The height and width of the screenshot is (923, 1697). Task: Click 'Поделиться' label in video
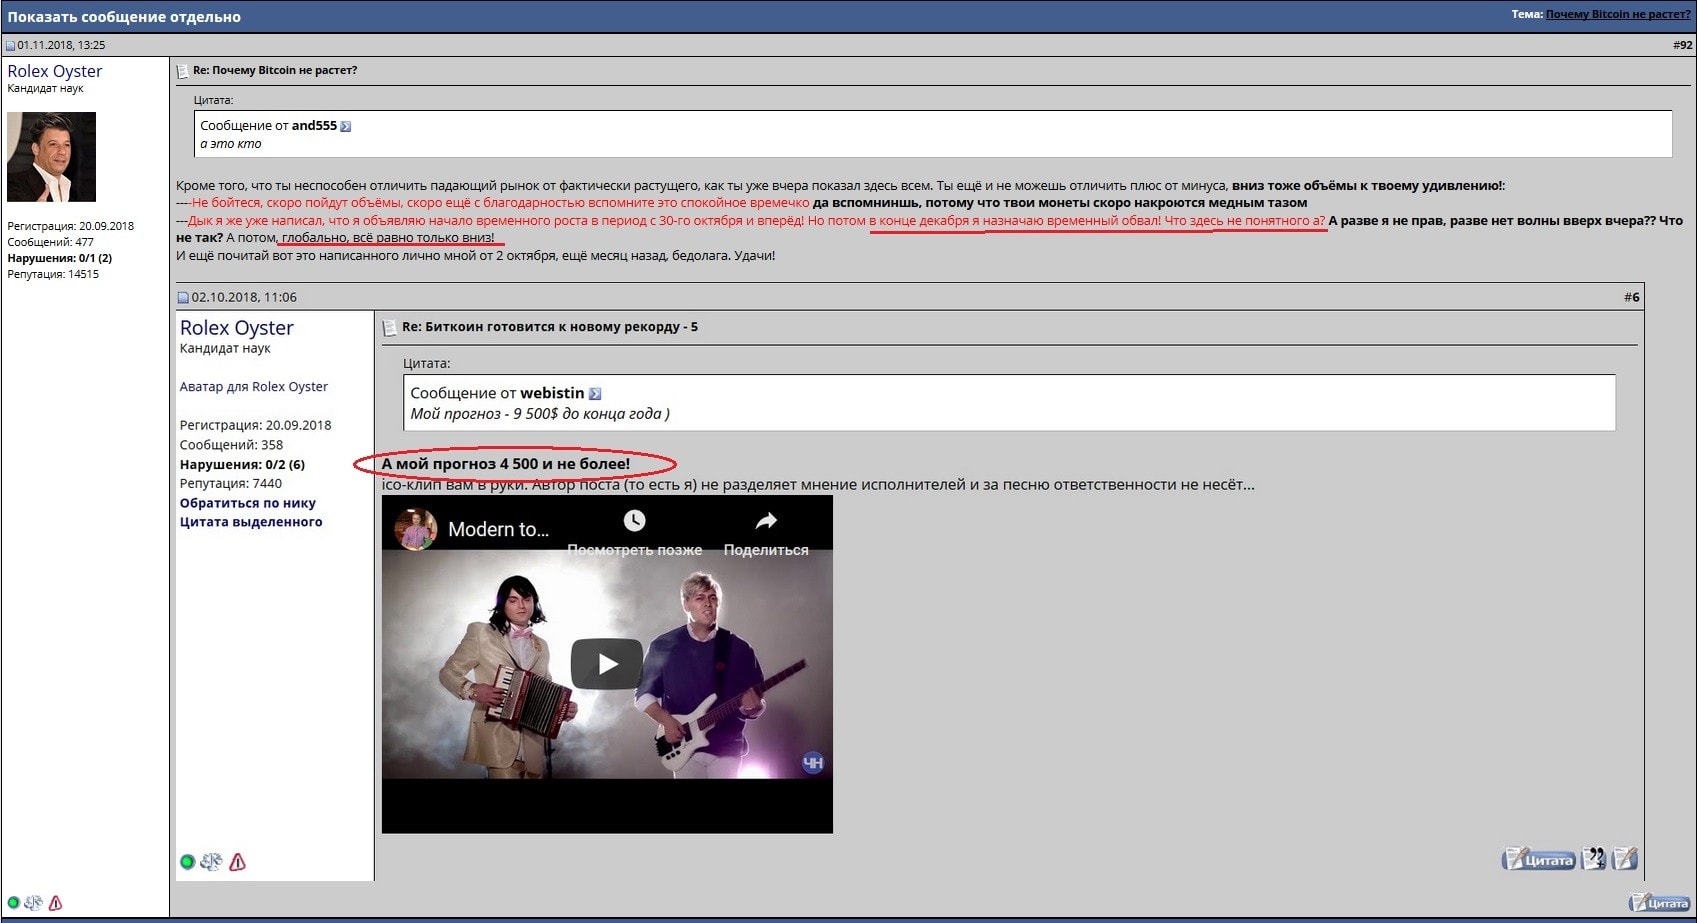point(766,550)
